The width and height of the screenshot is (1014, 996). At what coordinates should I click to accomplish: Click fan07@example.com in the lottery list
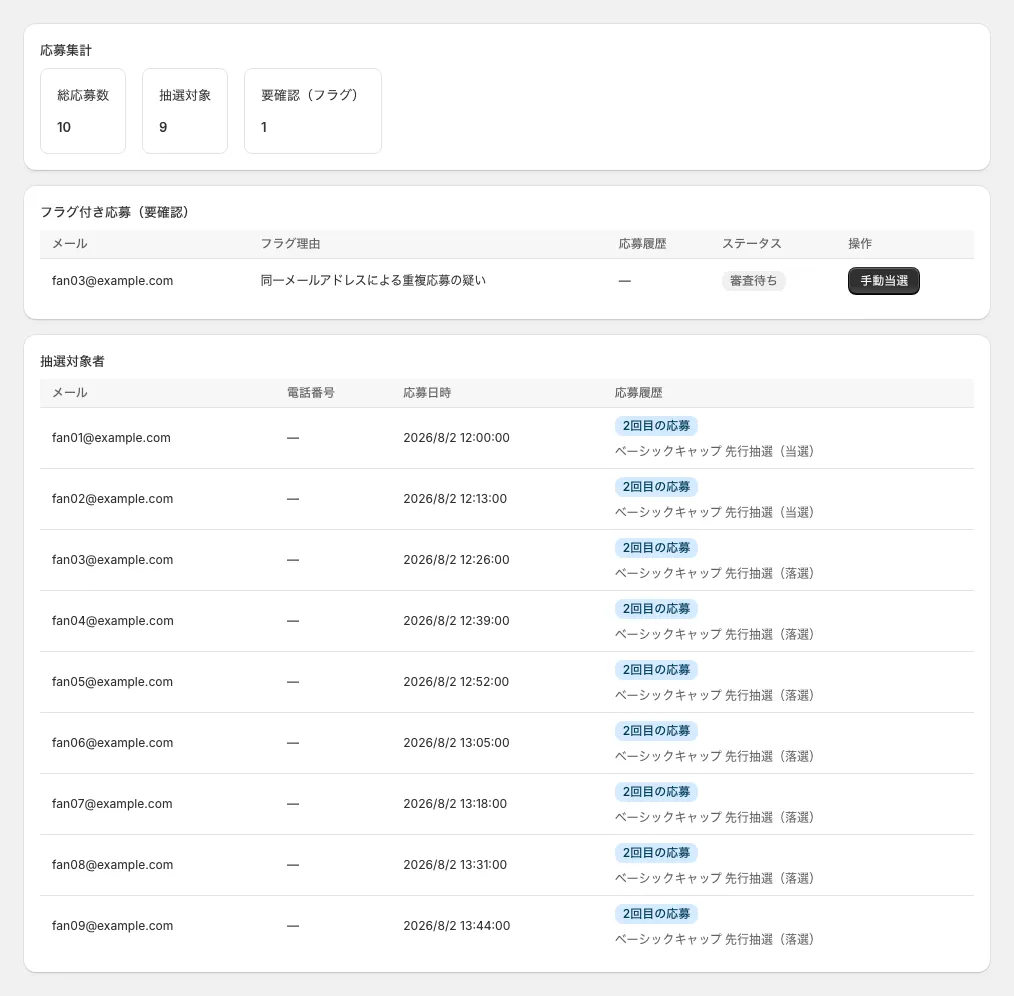[112, 804]
